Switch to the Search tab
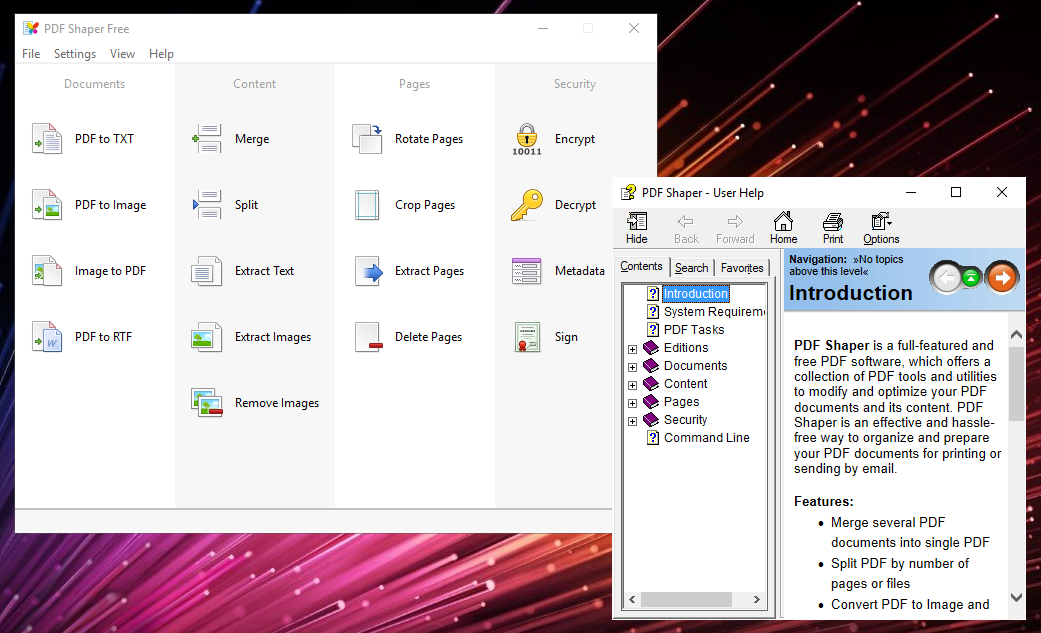Image resolution: width=1041 pixels, height=633 pixels. pyautogui.click(x=691, y=267)
